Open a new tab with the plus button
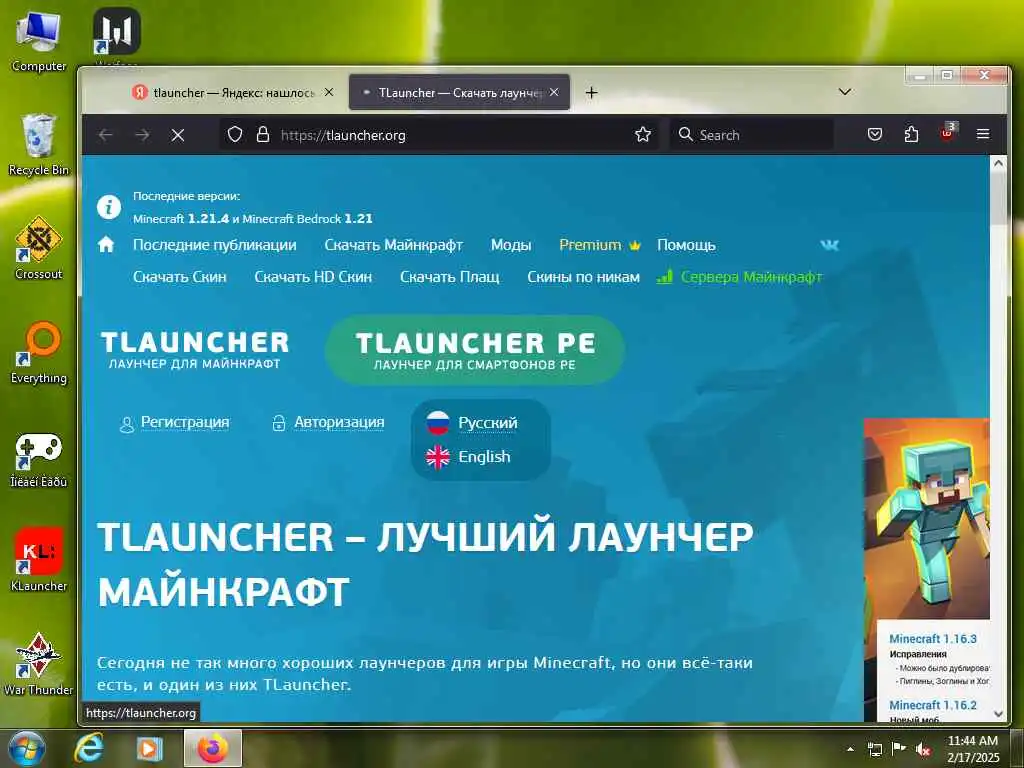Image resolution: width=1024 pixels, height=768 pixels. [x=591, y=93]
